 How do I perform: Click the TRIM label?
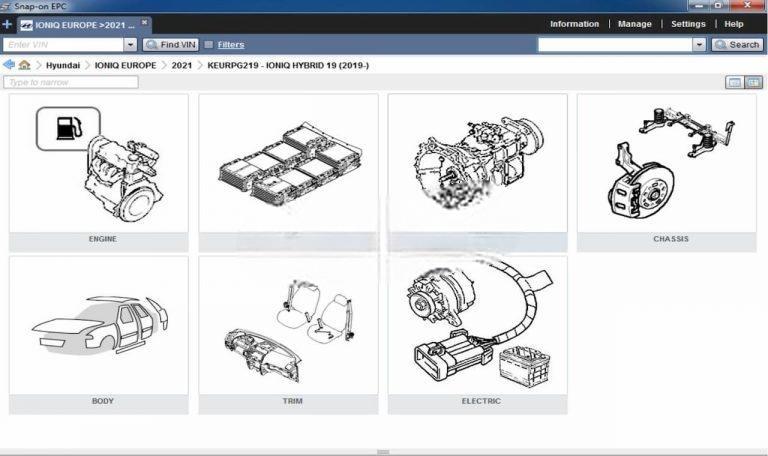click(292, 401)
